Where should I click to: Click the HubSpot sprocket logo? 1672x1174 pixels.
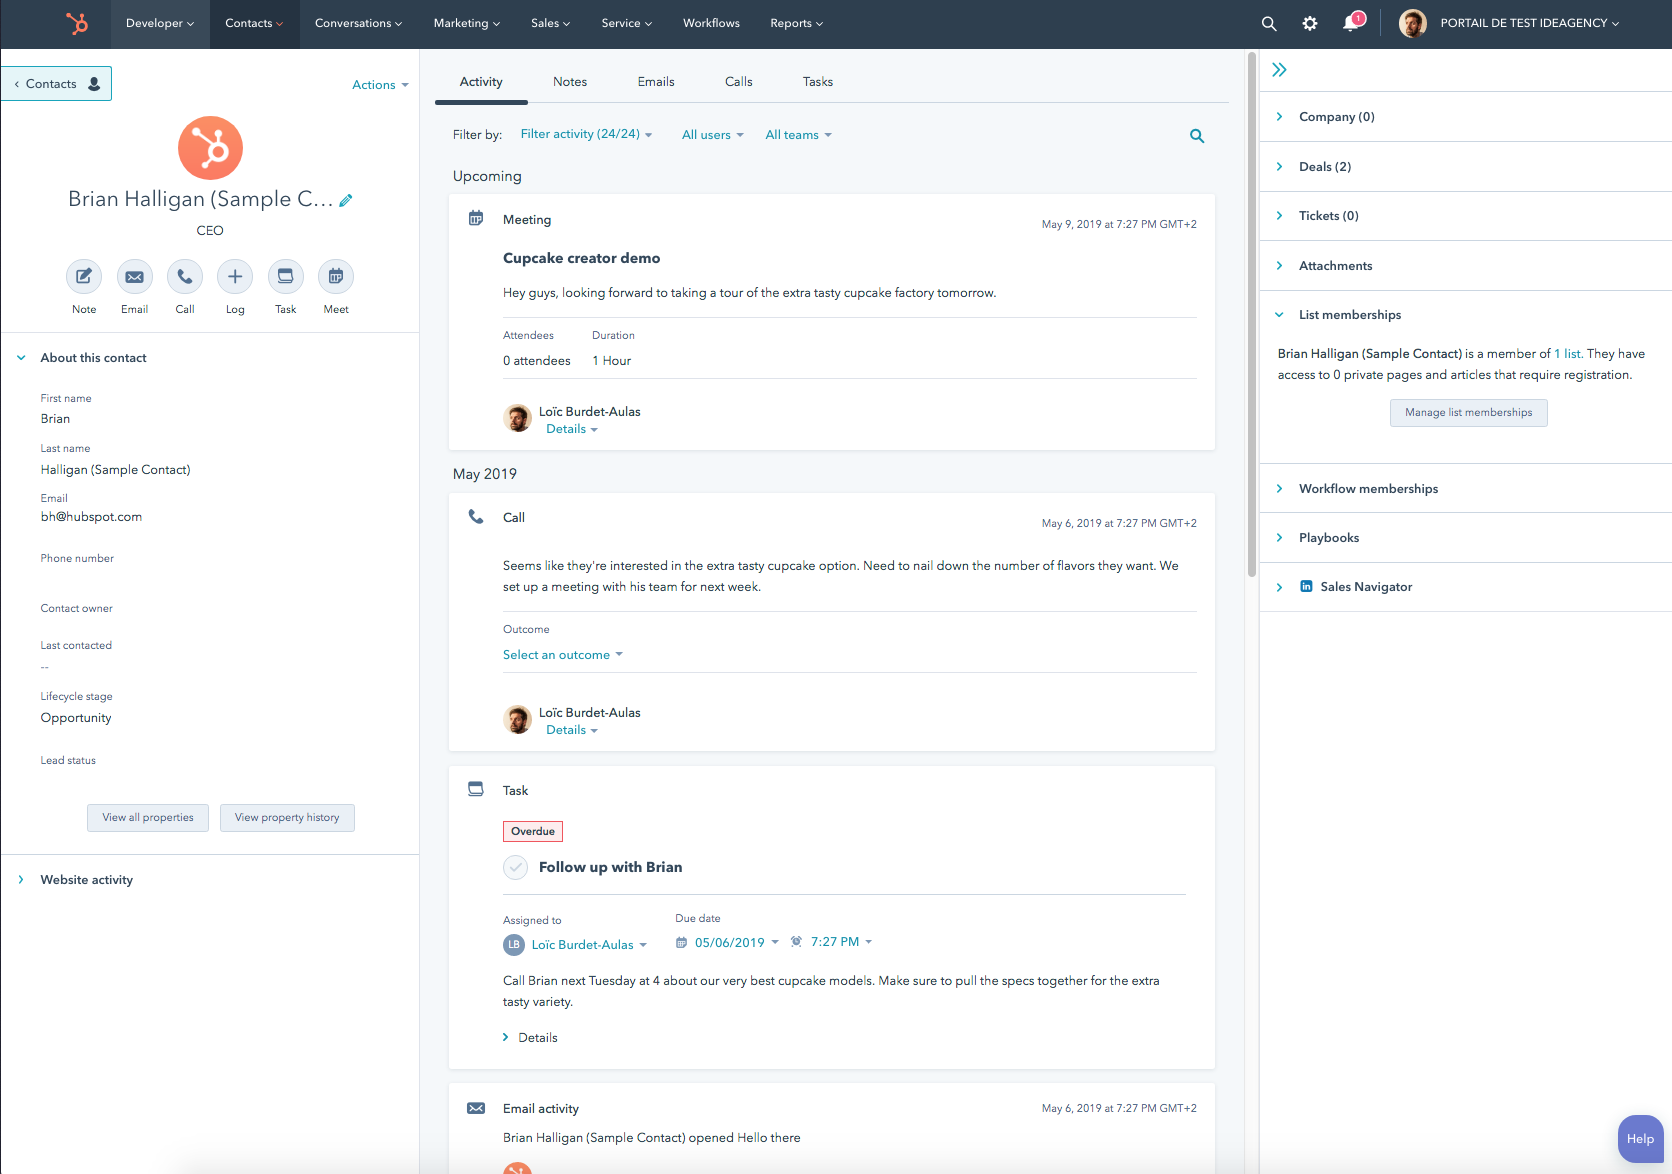click(77, 23)
